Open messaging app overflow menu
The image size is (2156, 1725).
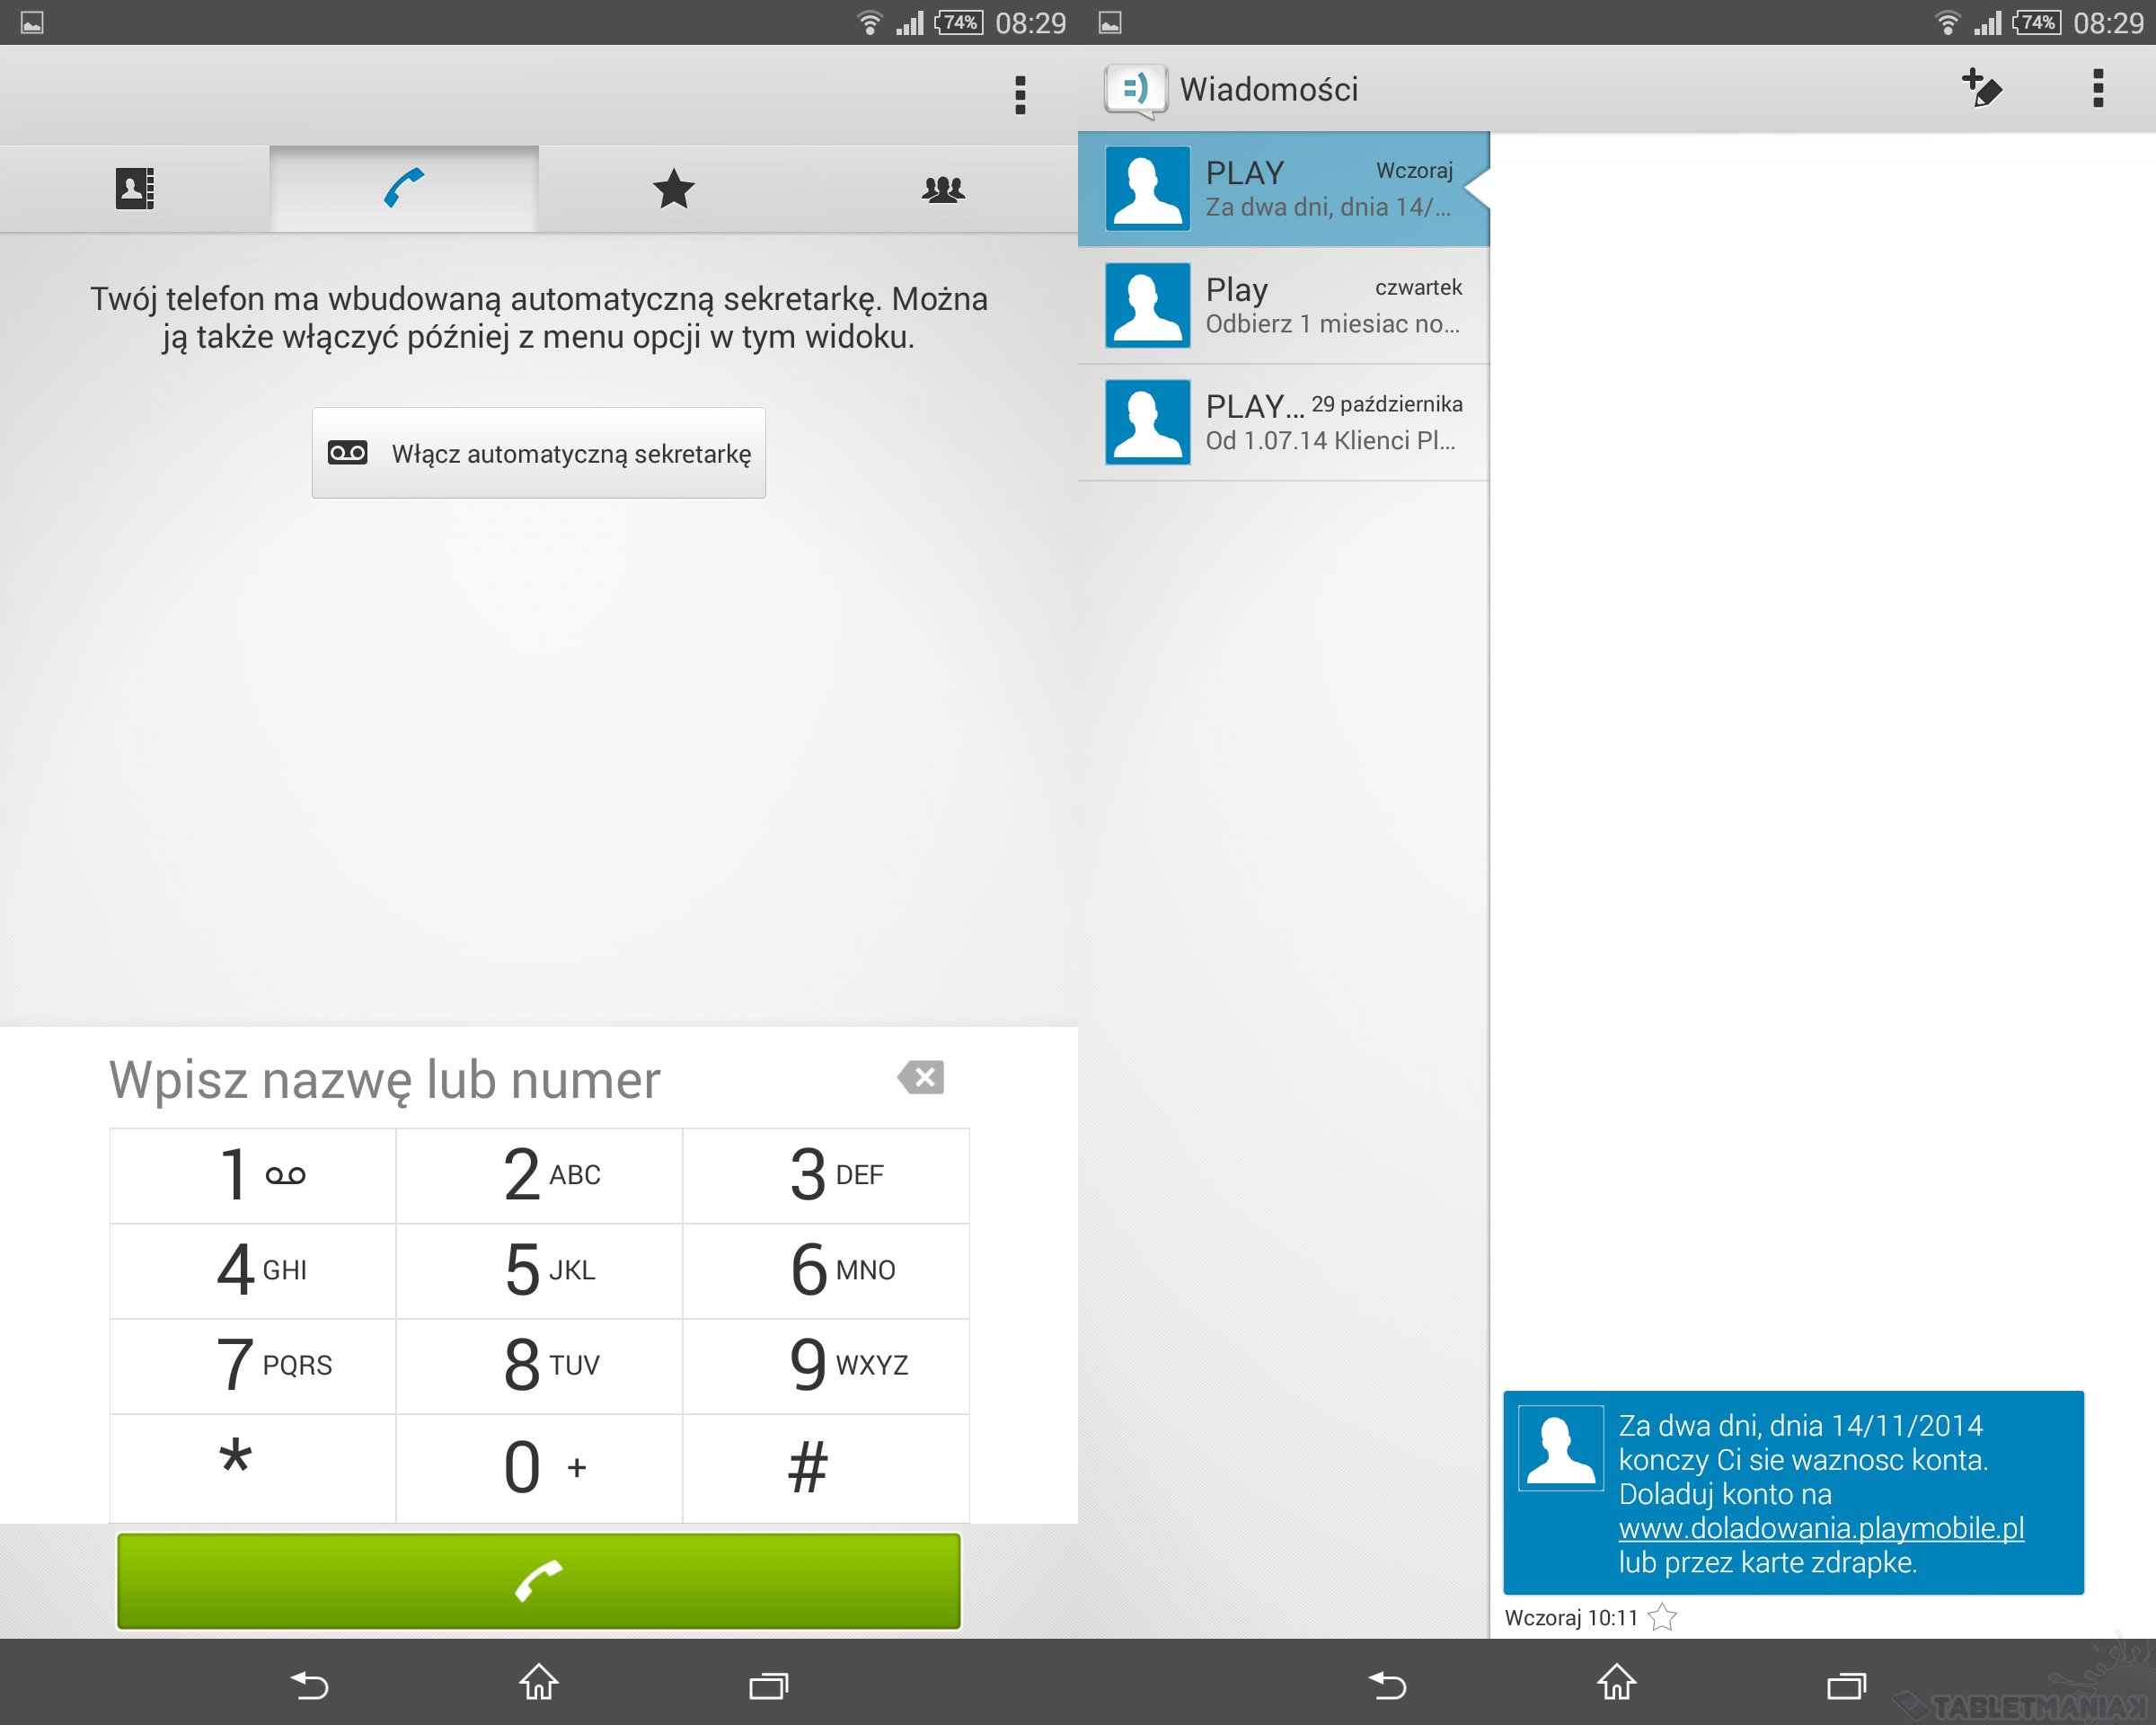point(2097,89)
